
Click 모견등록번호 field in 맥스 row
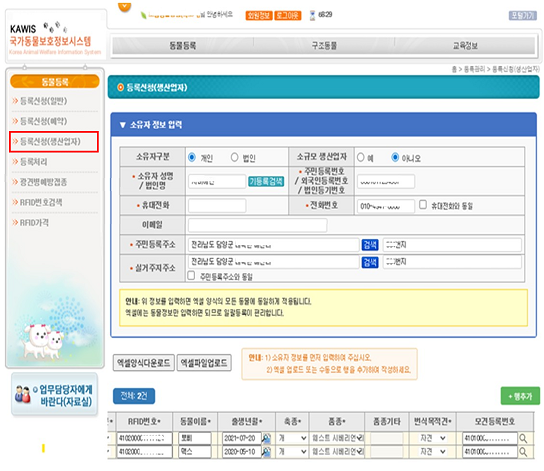(490, 452)
